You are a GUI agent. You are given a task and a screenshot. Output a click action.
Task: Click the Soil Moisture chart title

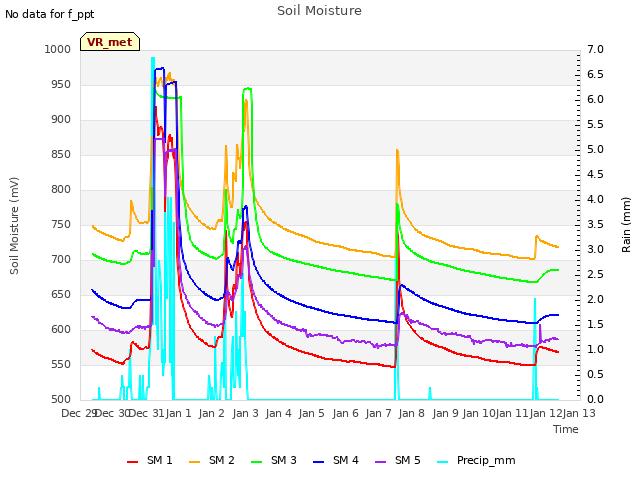click(x=319, y=11)
